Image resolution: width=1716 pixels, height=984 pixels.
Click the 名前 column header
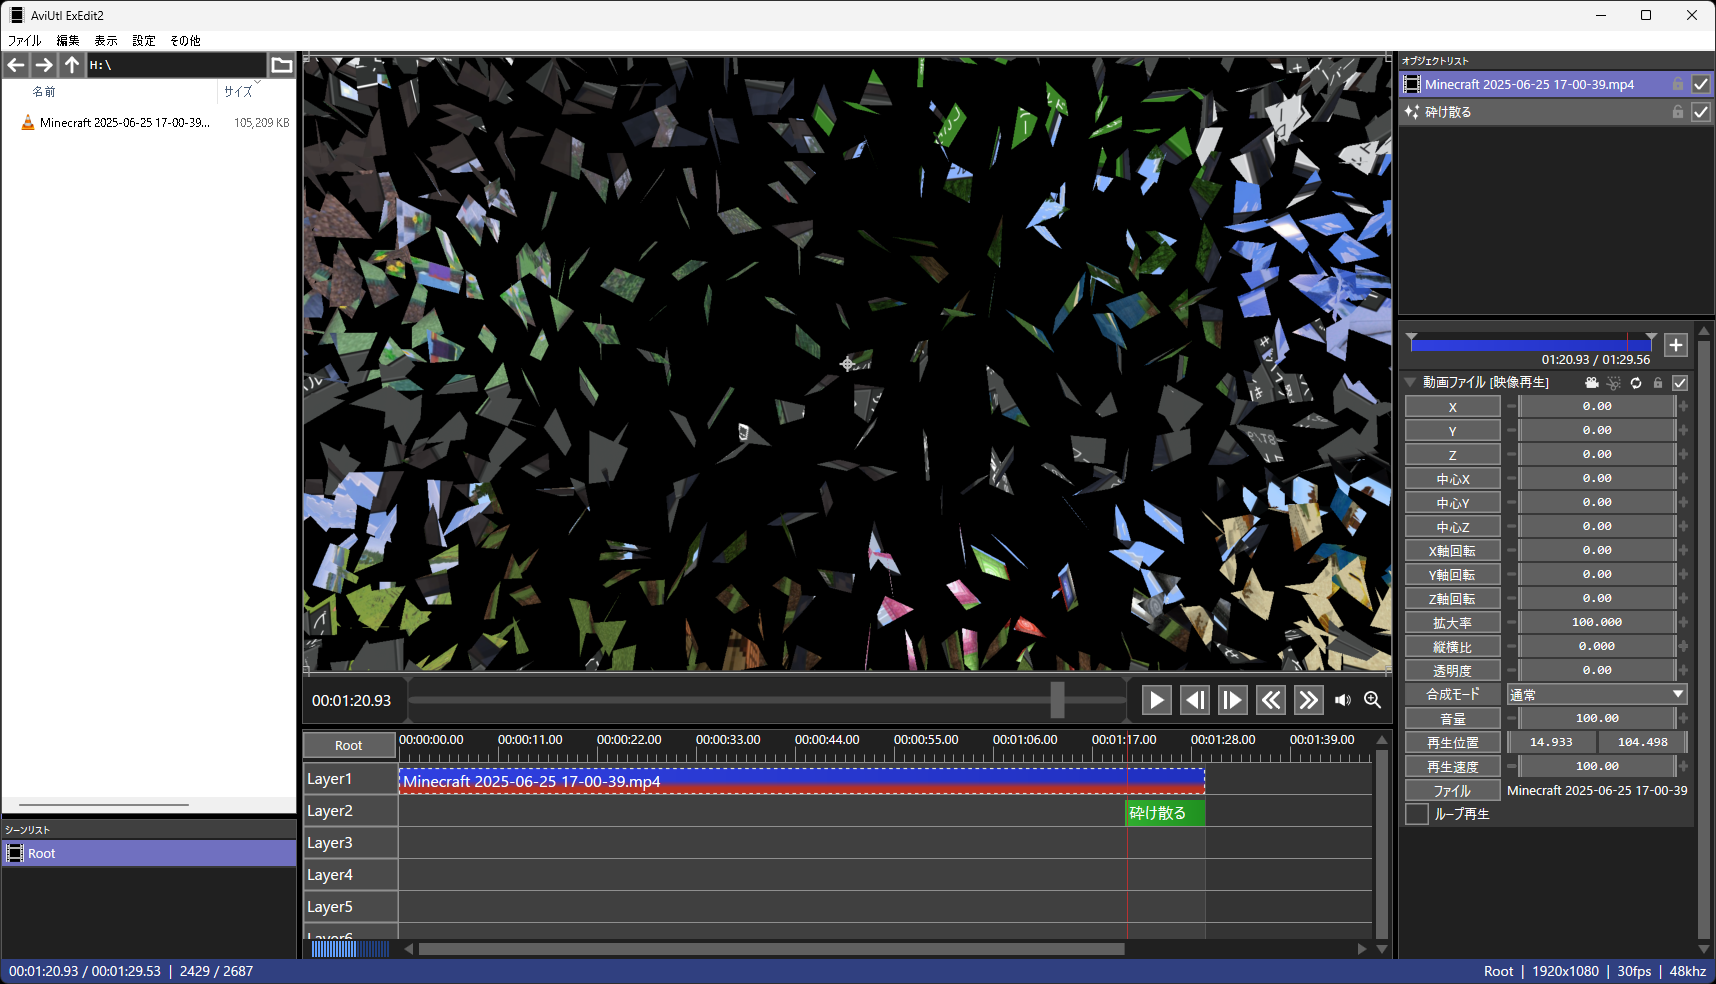(x=44, y=92)
